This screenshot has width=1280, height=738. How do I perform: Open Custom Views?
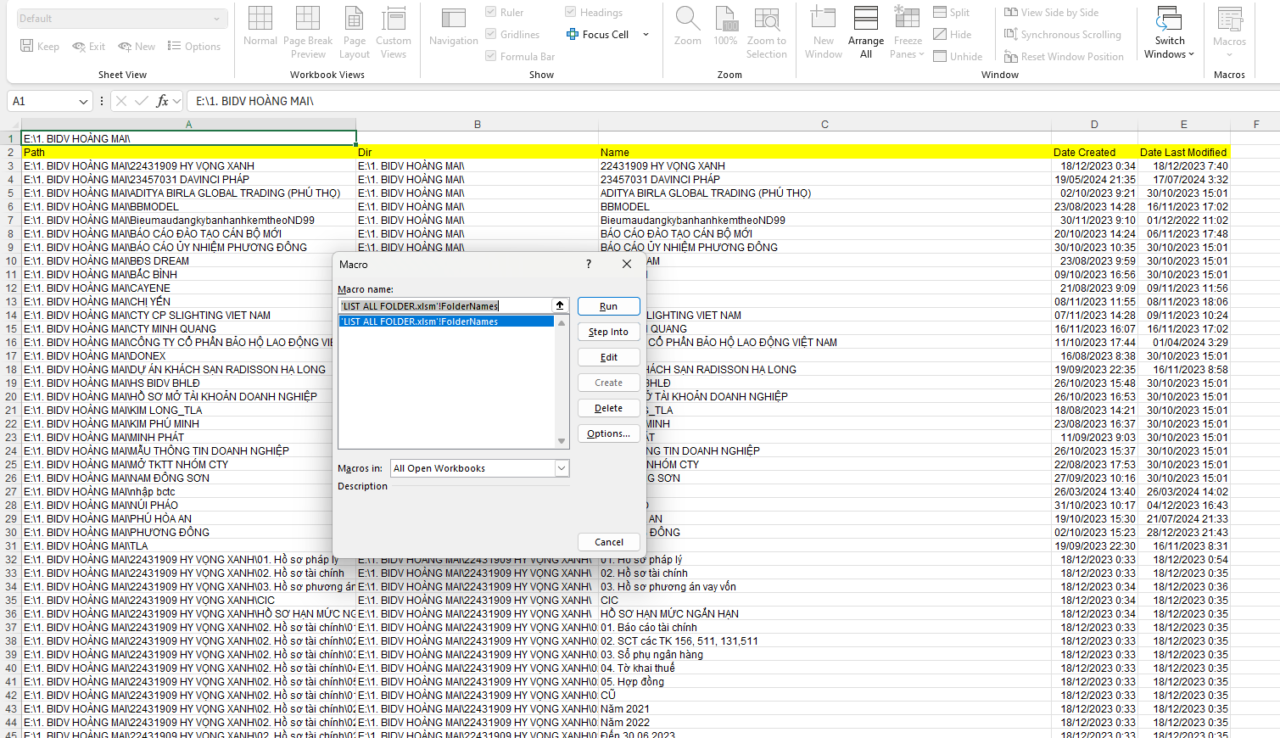pos(393,32)
